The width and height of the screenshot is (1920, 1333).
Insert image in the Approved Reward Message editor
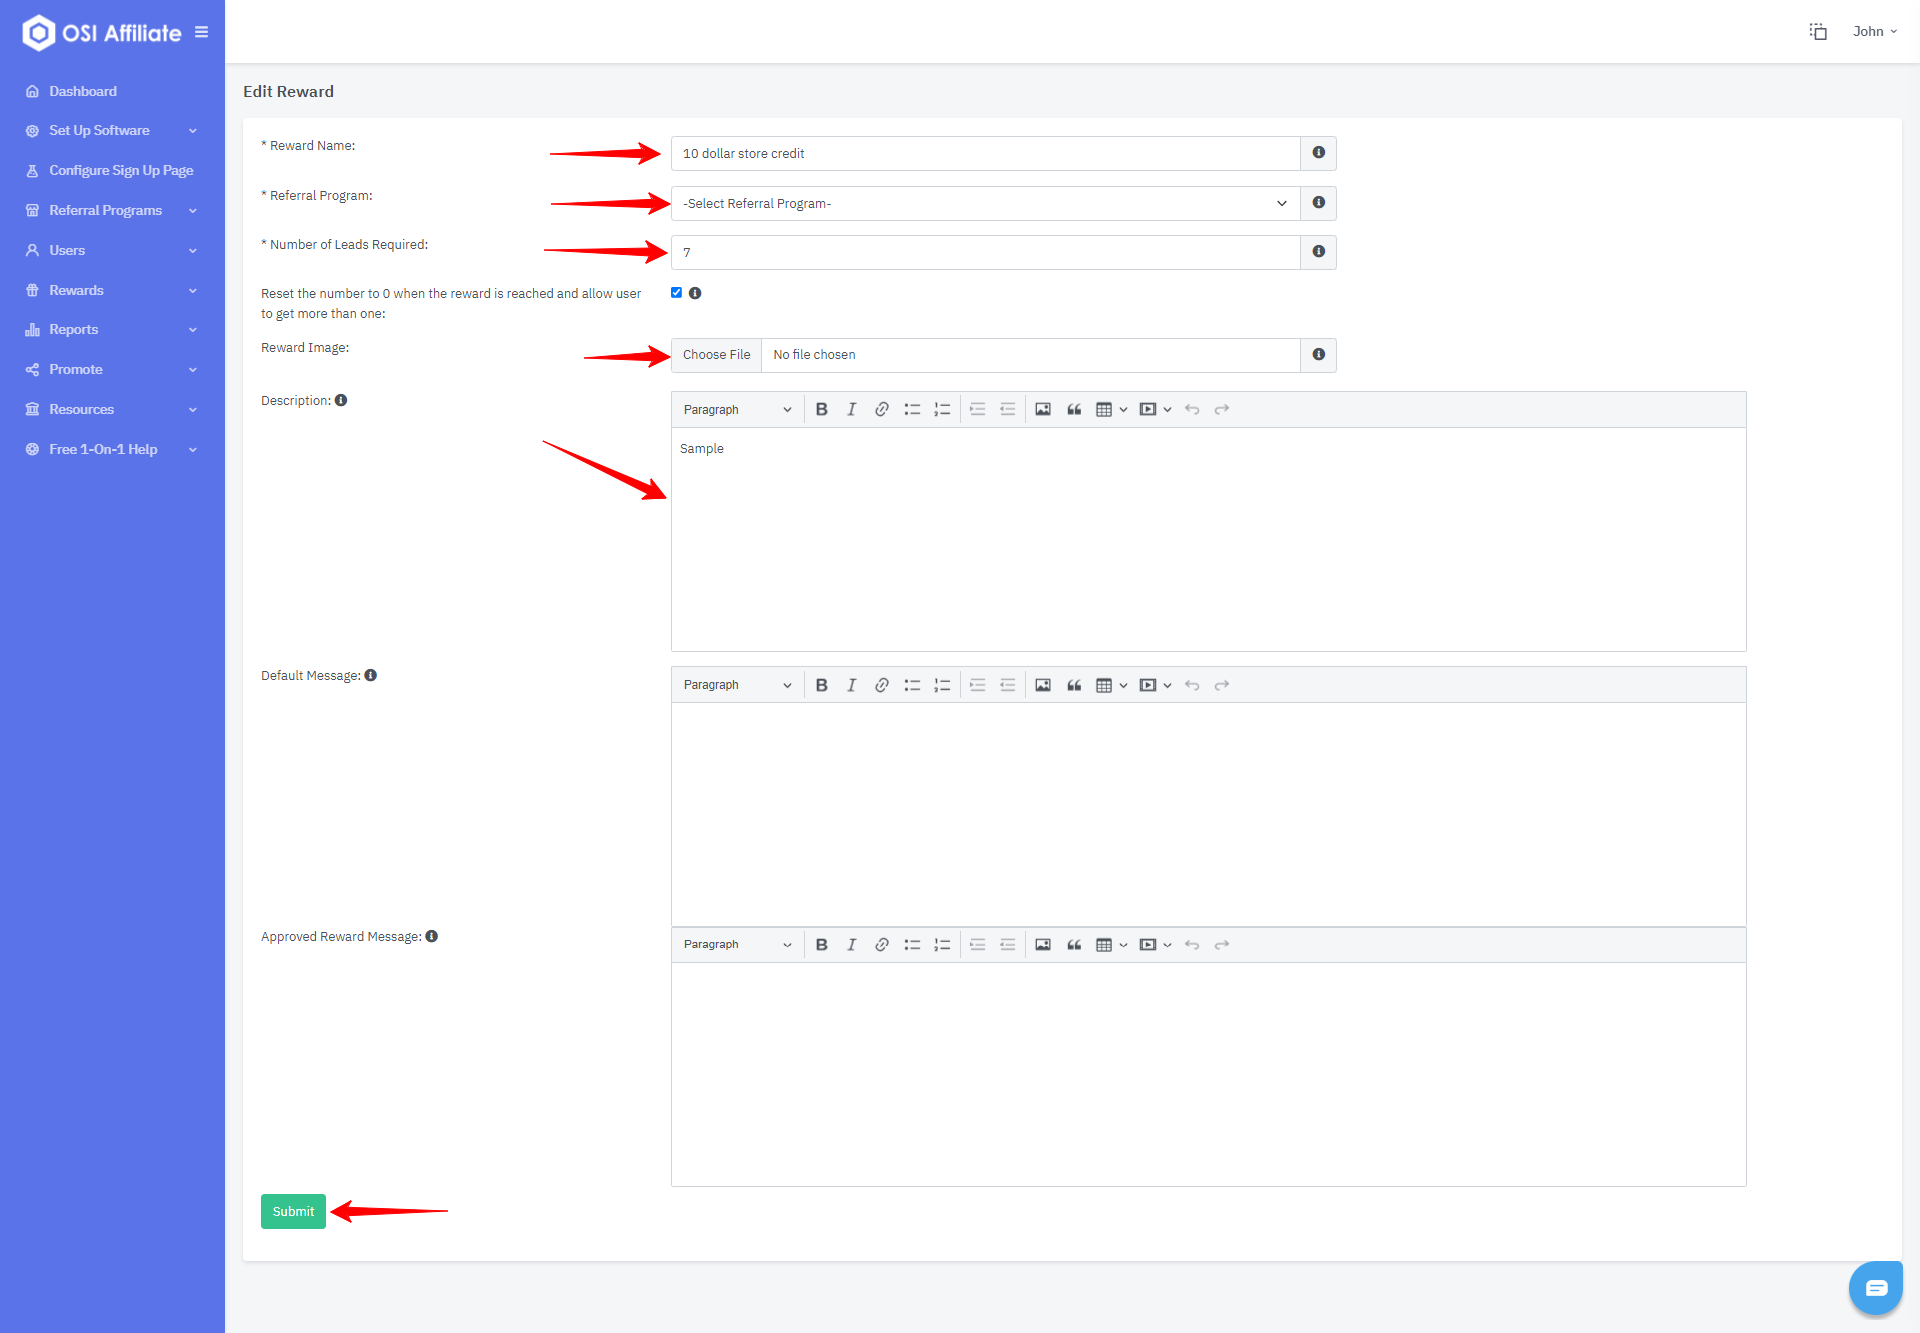coord(1042,944)
